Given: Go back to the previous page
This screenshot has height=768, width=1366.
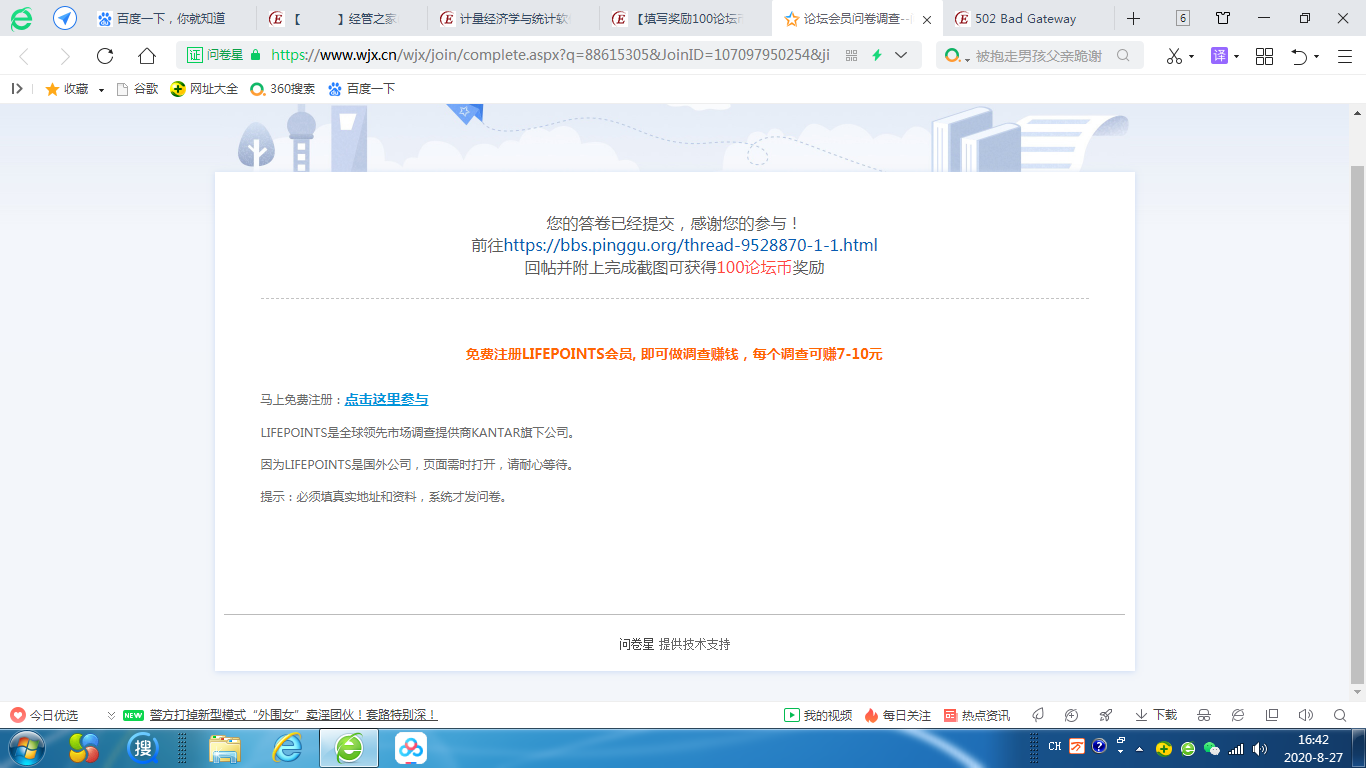Looking at the screenshot, I should pos(24,56).
